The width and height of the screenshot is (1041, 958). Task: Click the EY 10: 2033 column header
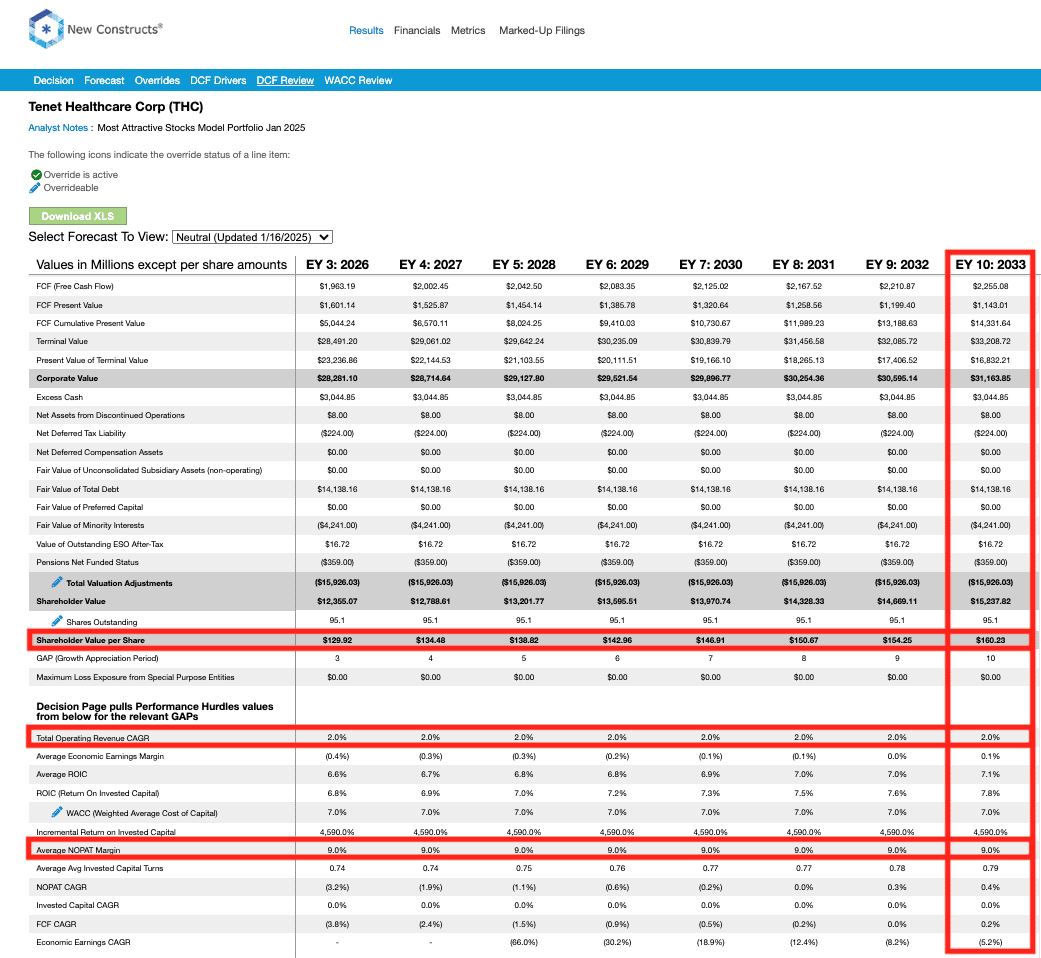click(991, 264)
